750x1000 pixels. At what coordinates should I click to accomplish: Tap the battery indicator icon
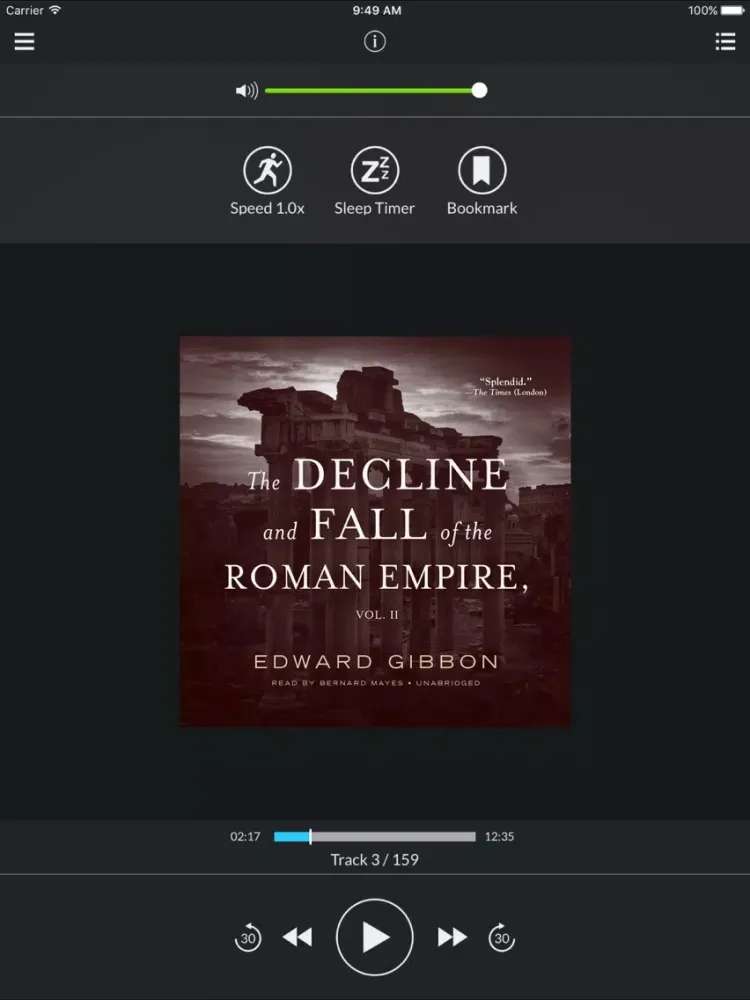[x=732, y=10]
